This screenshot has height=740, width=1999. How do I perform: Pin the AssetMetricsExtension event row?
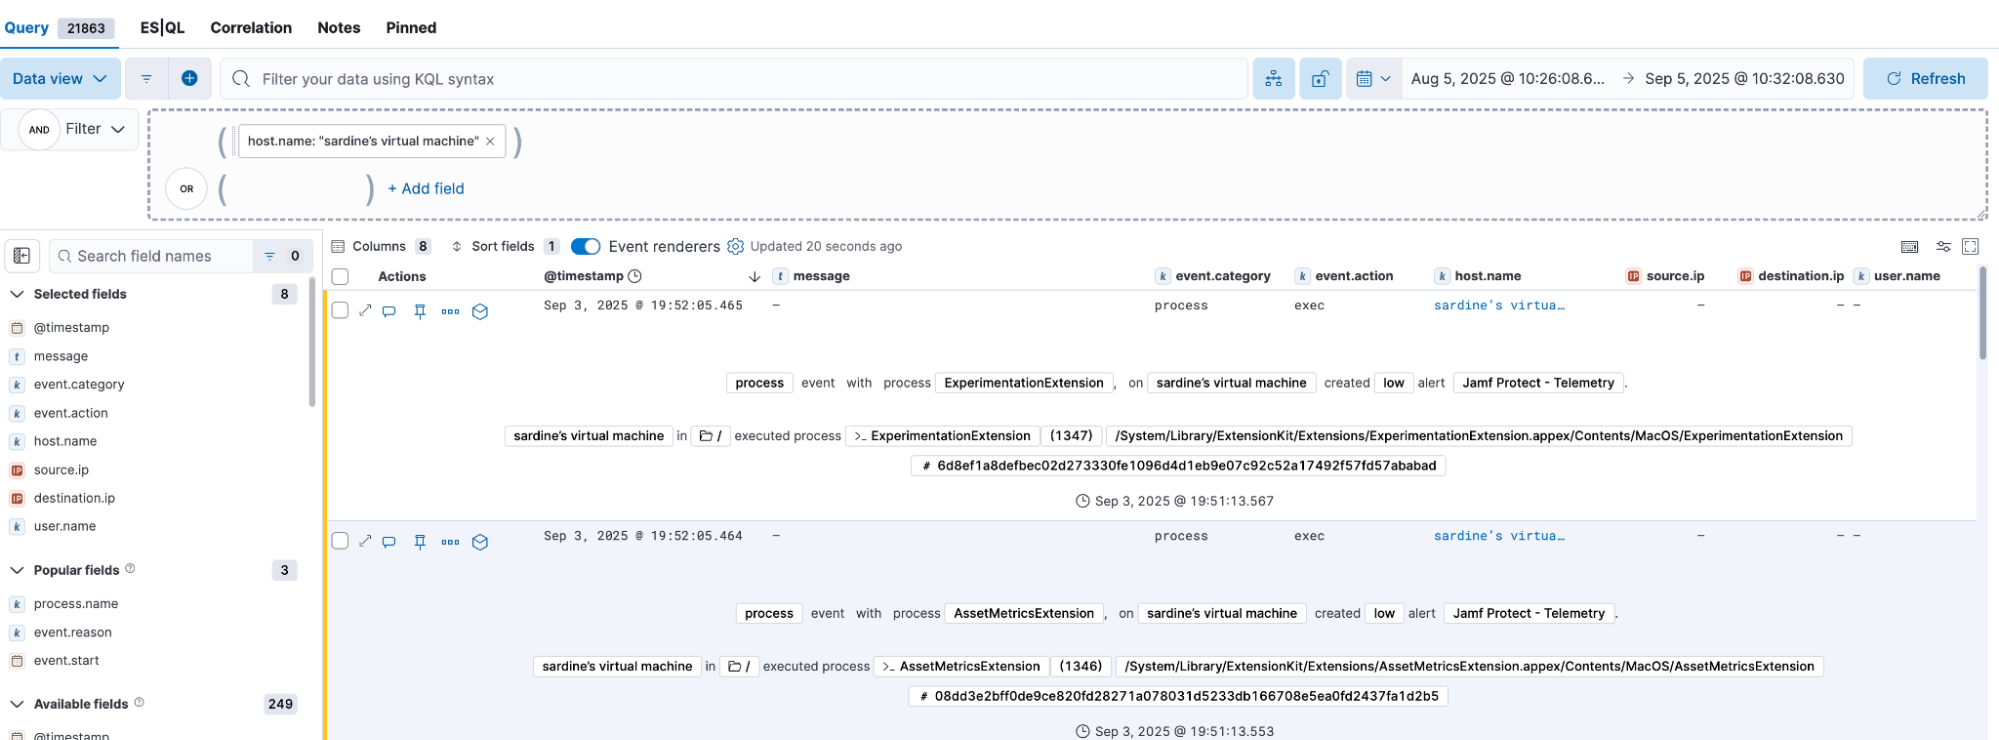pyautogui.click(x=420, y=541)
